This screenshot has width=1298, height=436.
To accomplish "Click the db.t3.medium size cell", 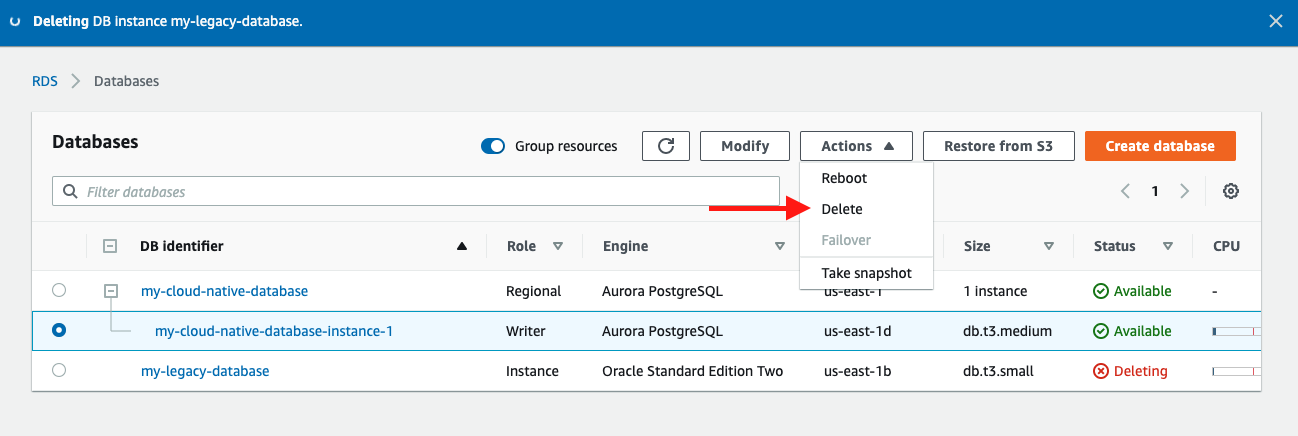I will click(1007, 331).
